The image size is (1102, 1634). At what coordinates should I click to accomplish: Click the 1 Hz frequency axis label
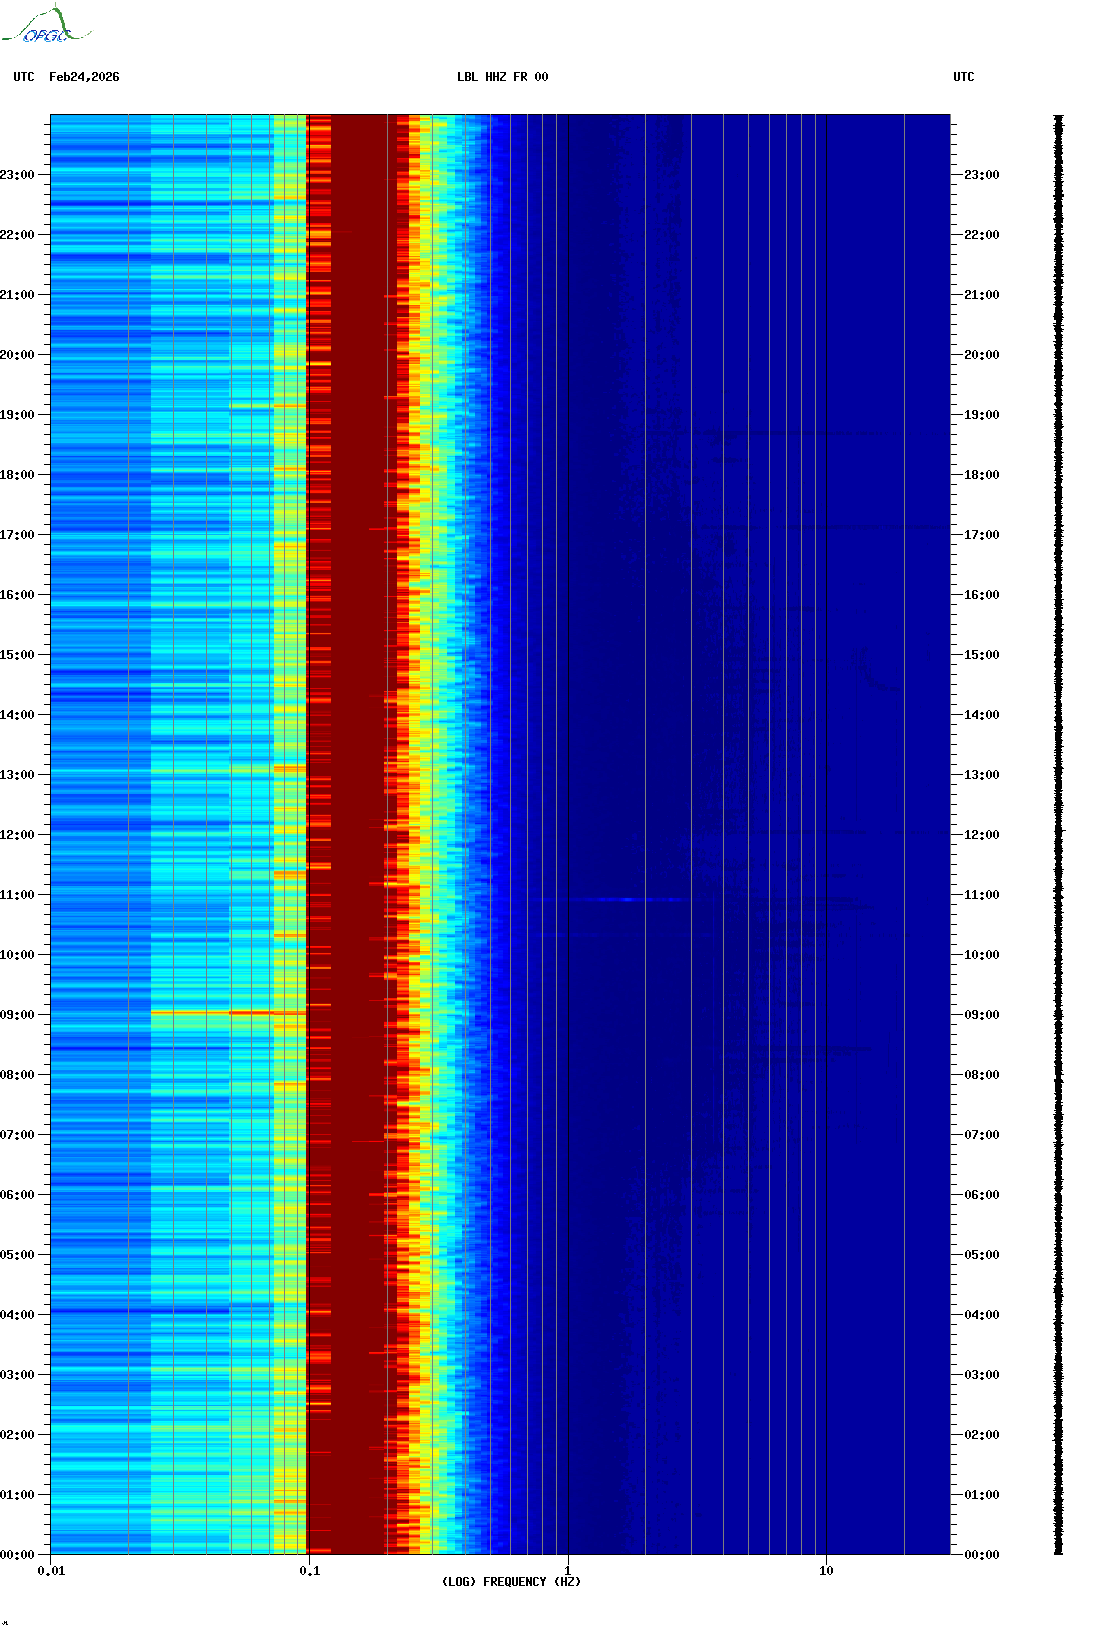[x=568, y=1571]
